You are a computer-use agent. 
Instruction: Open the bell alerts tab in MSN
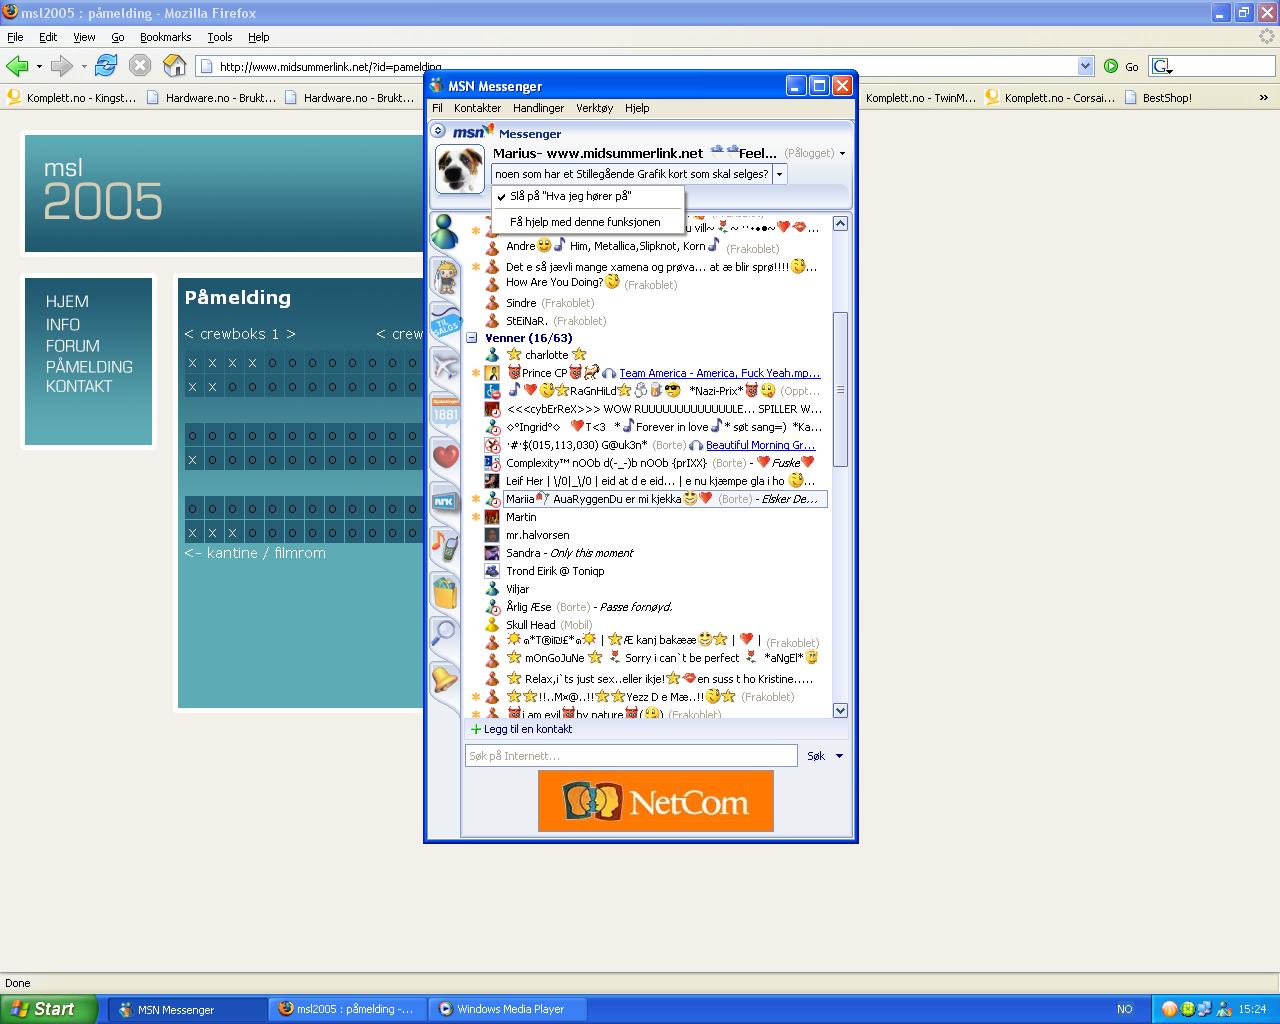(x=444, y=679)
